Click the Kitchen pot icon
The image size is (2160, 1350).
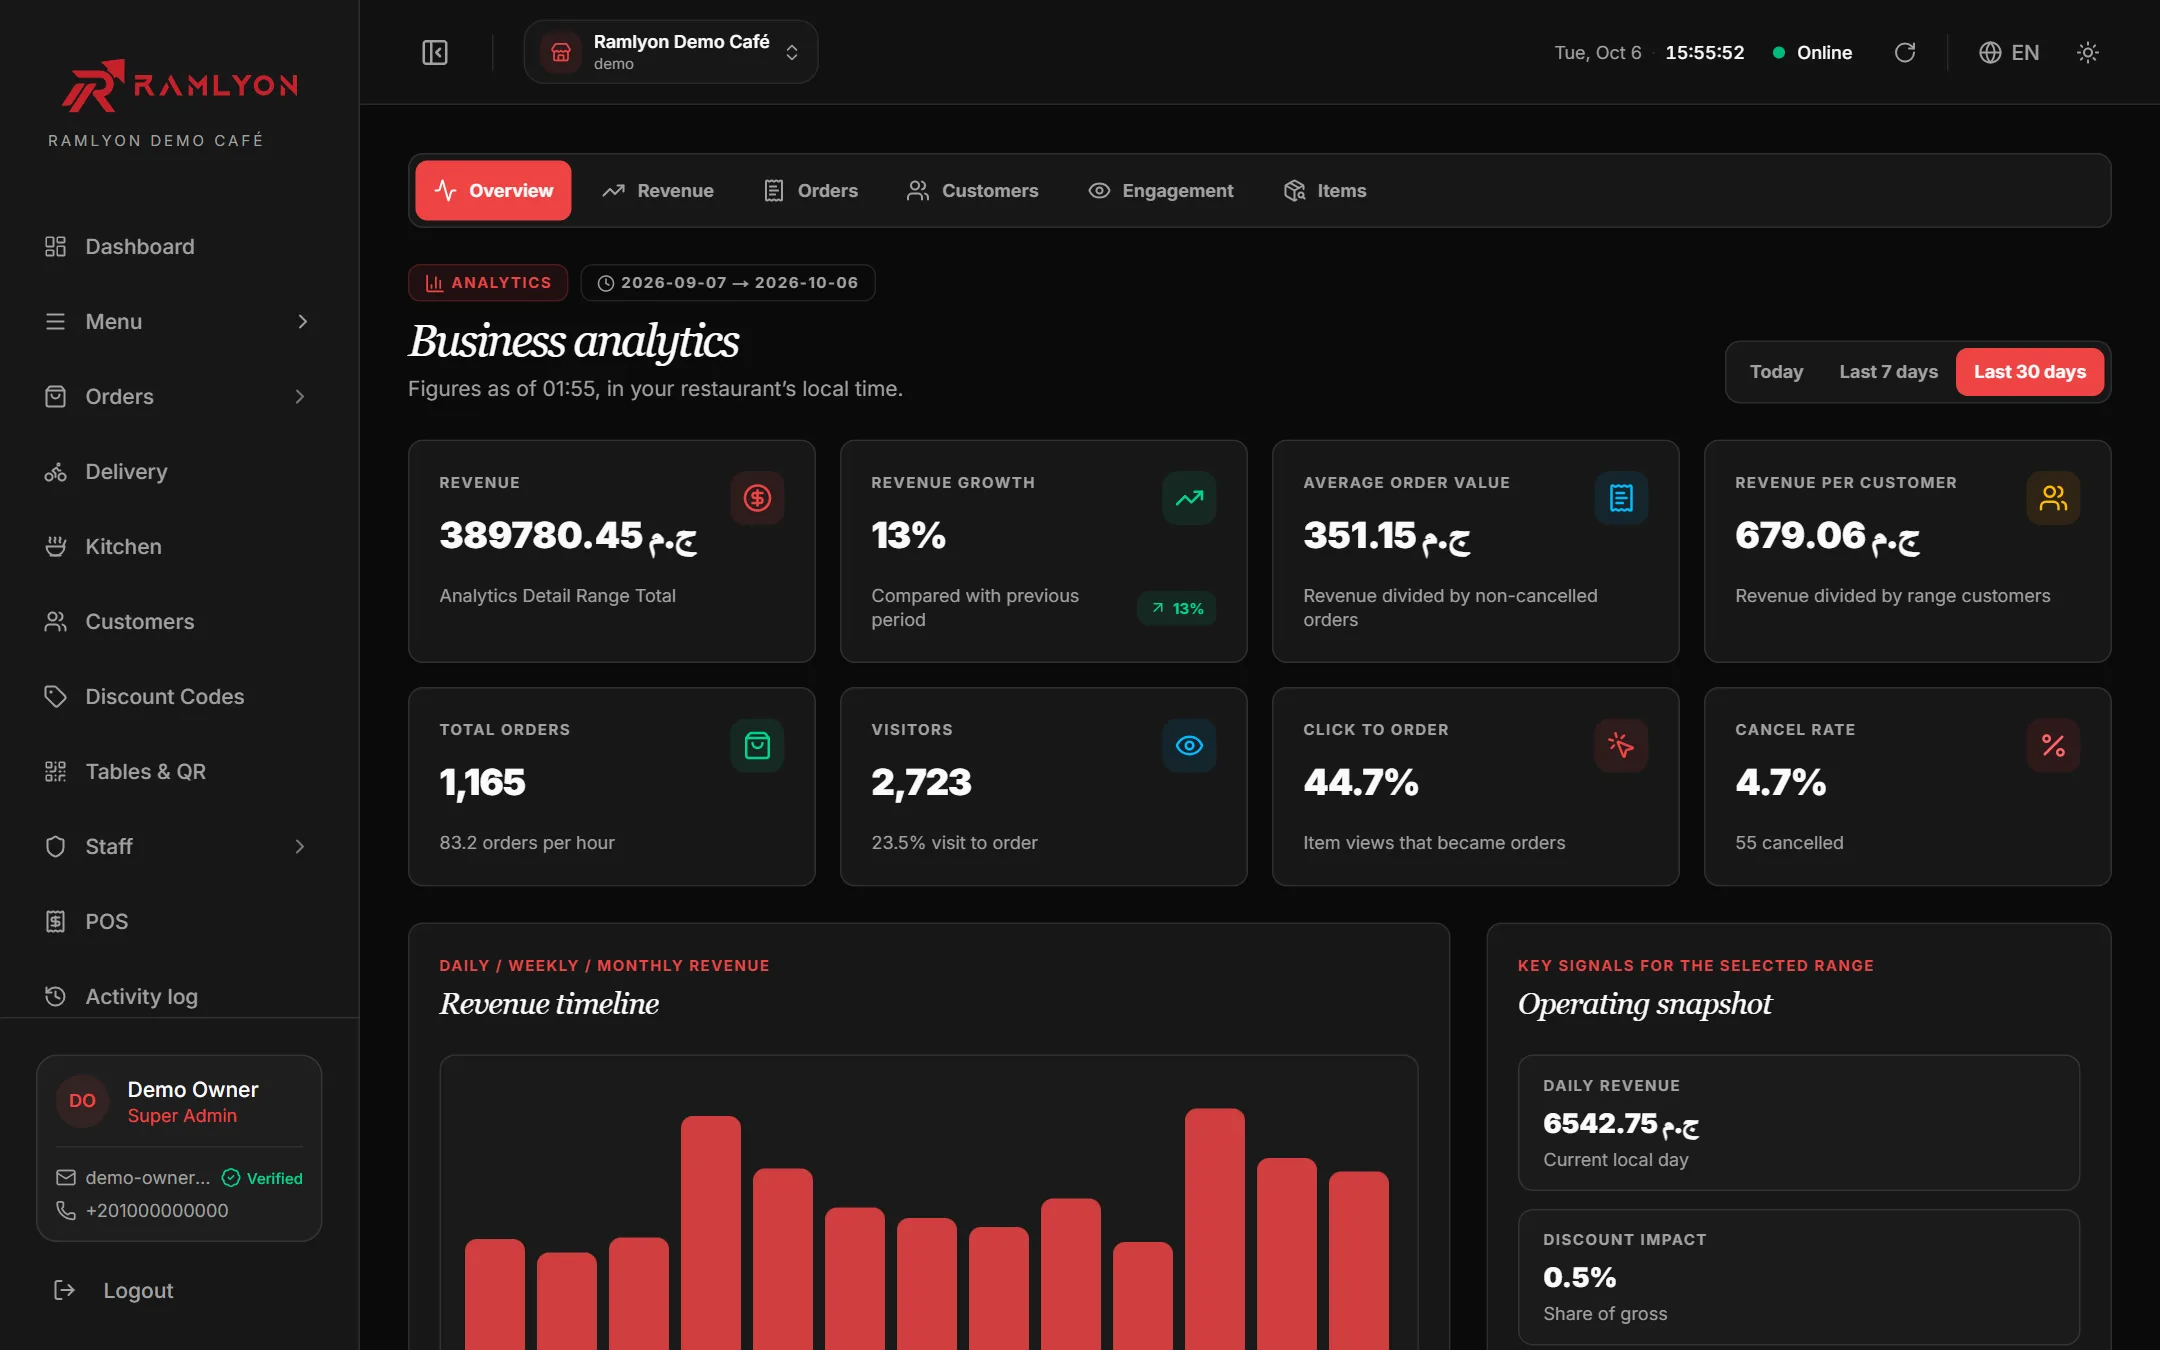(55, 547)
